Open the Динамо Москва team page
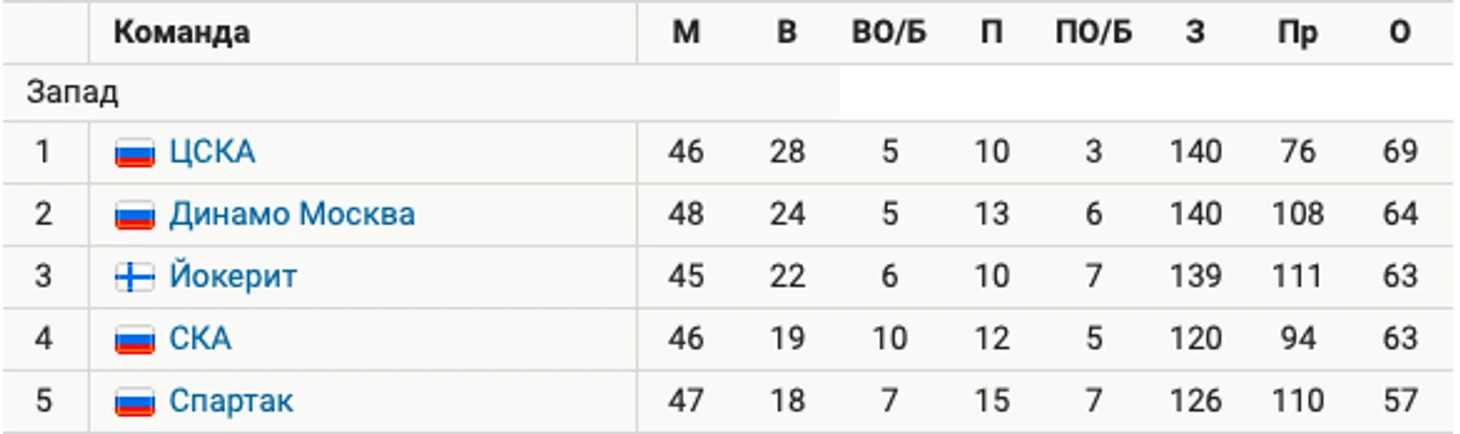This screenshot has height=434, width=1460. [x=292, y=214]
